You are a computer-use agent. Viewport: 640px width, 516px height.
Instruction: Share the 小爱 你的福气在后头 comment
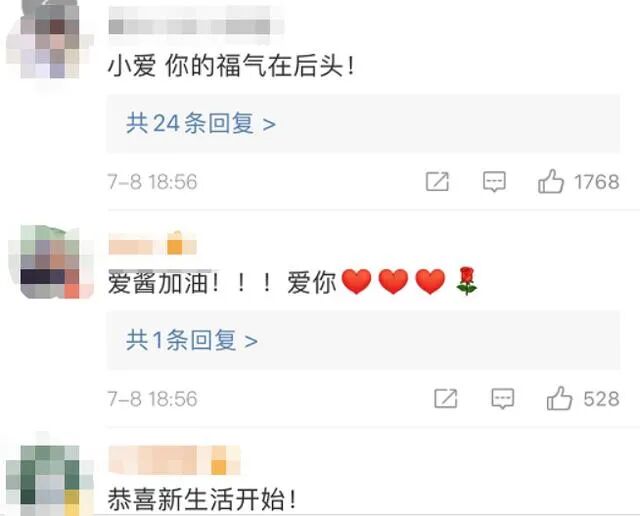pos(437,181)
